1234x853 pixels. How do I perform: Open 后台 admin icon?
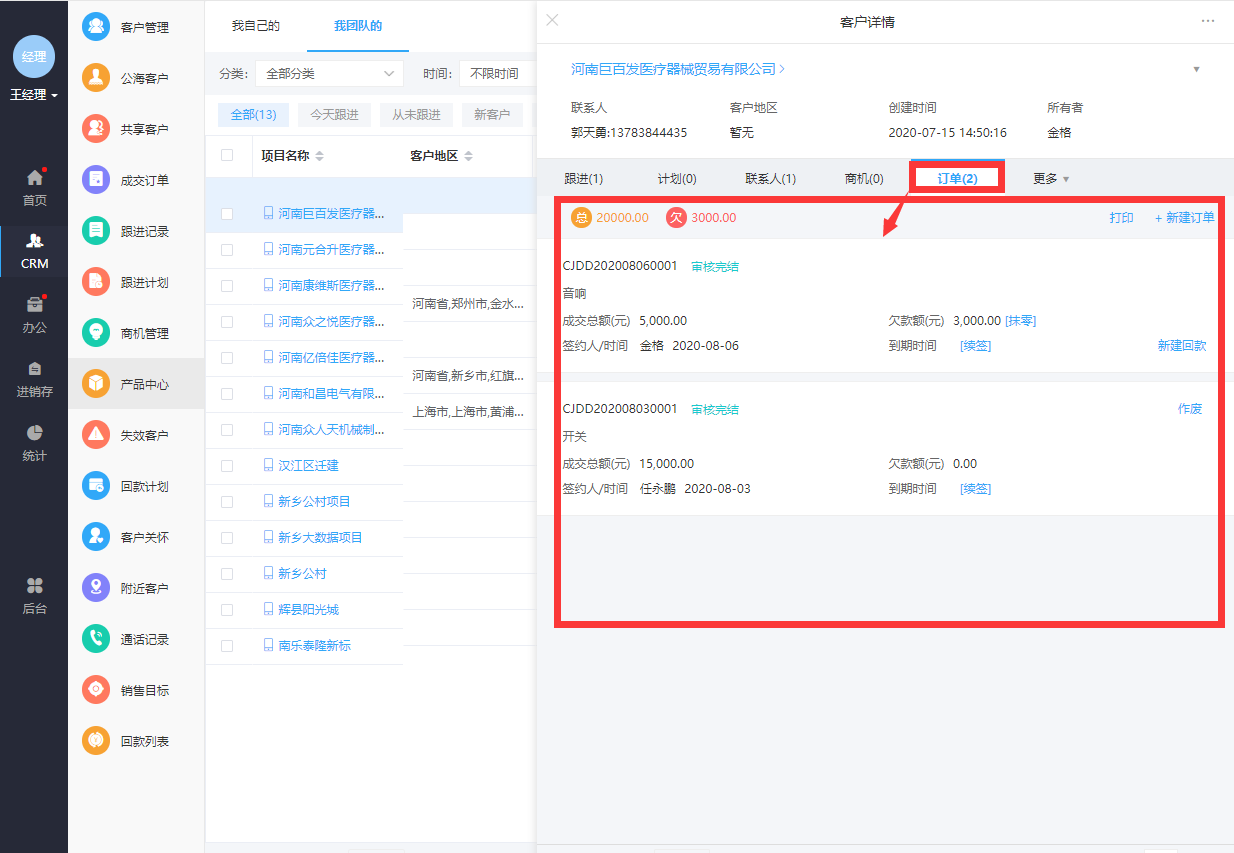coord(34,585)
